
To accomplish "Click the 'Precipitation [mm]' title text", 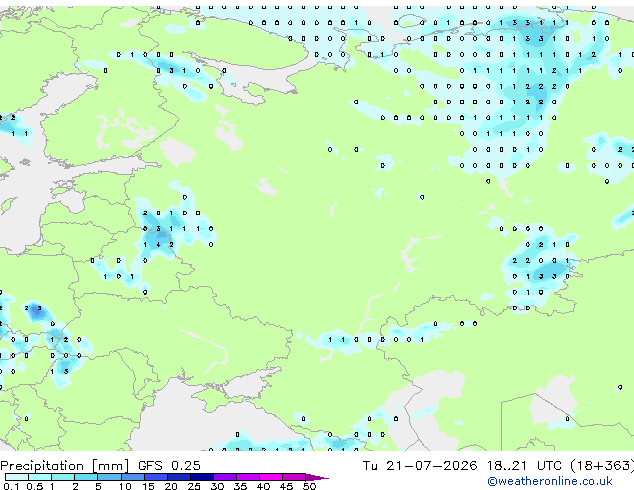I will pyautogui.click(x=65, y=466).
